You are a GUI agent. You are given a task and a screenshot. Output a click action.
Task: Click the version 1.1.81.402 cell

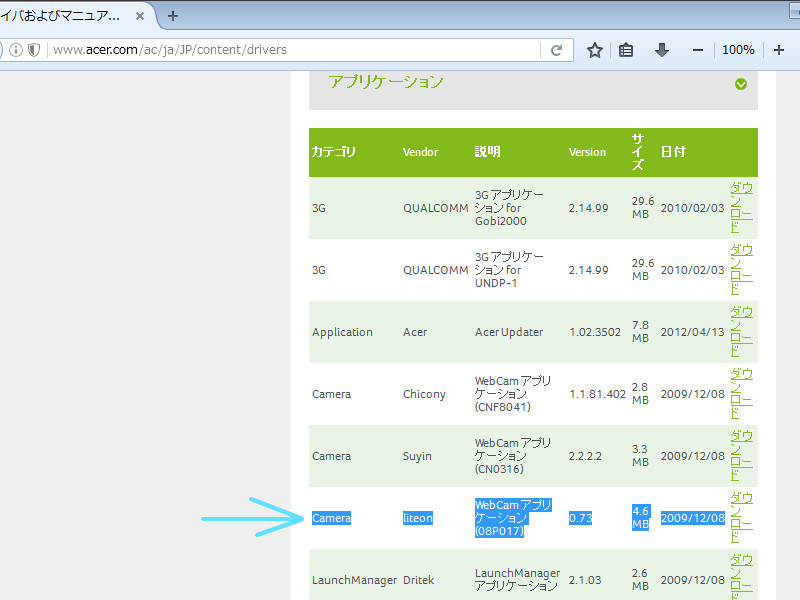(x=597, y=394)
